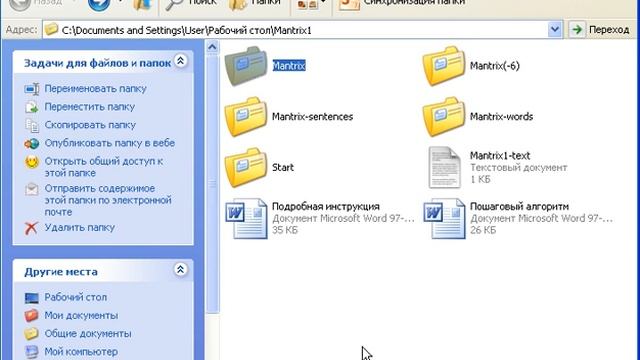640x360 pixels.
Task: Click the Переместить папку task icon
Action: [x=32, y=107]
